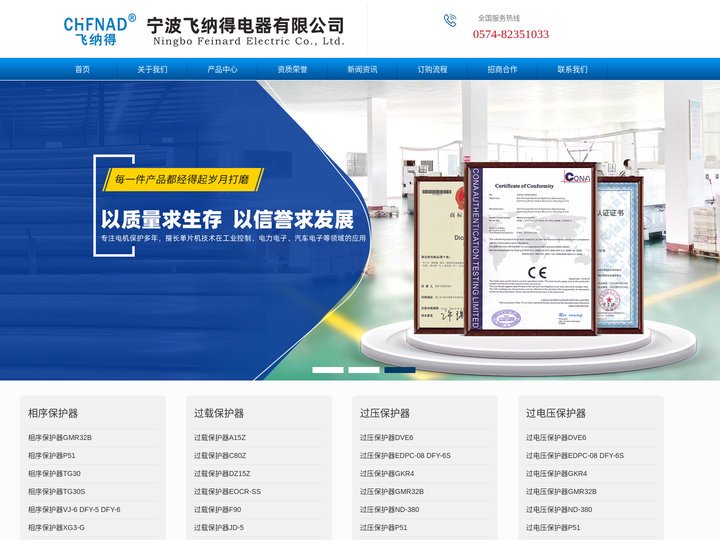Image resolution: width=720 pixels, height=540 pixels.
Task: Open product 过电压保护器P51
Action: click(553, 528)
